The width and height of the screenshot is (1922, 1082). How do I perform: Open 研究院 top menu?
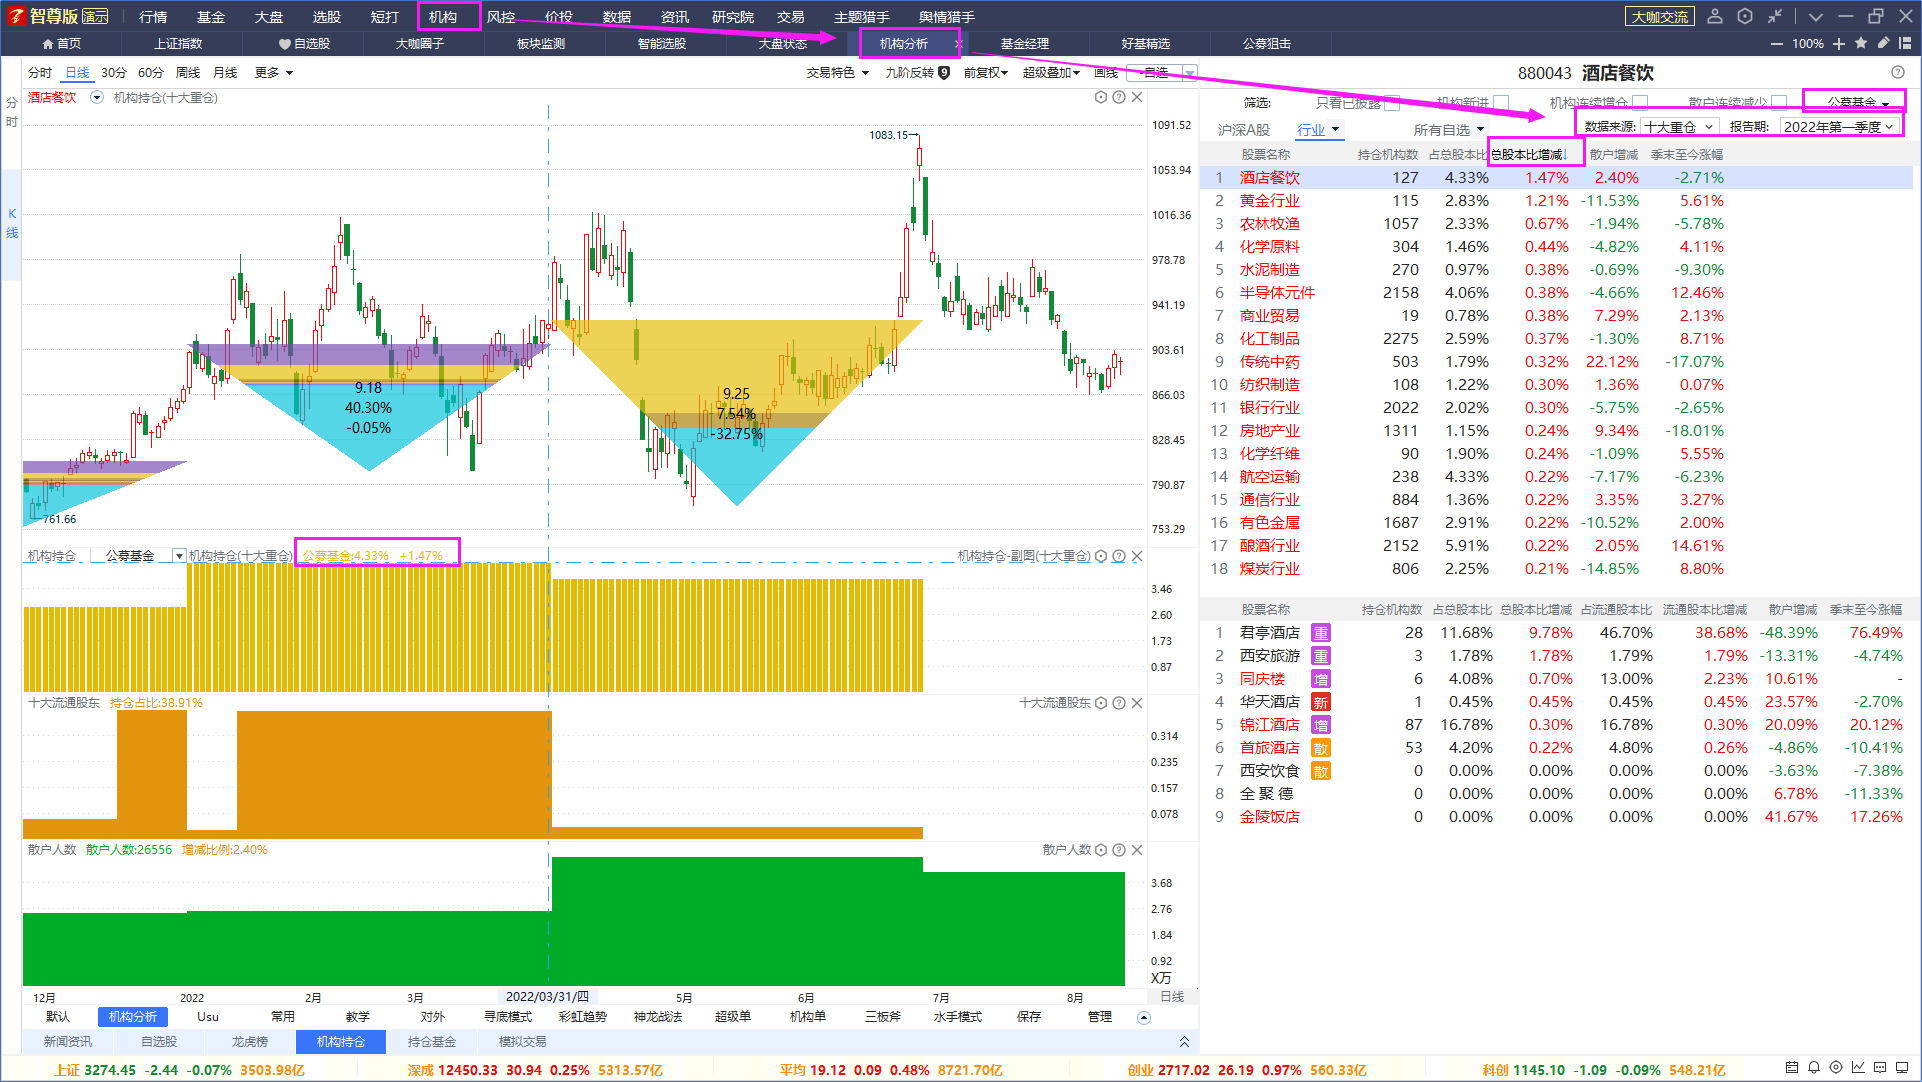click(x=733, y=17)
